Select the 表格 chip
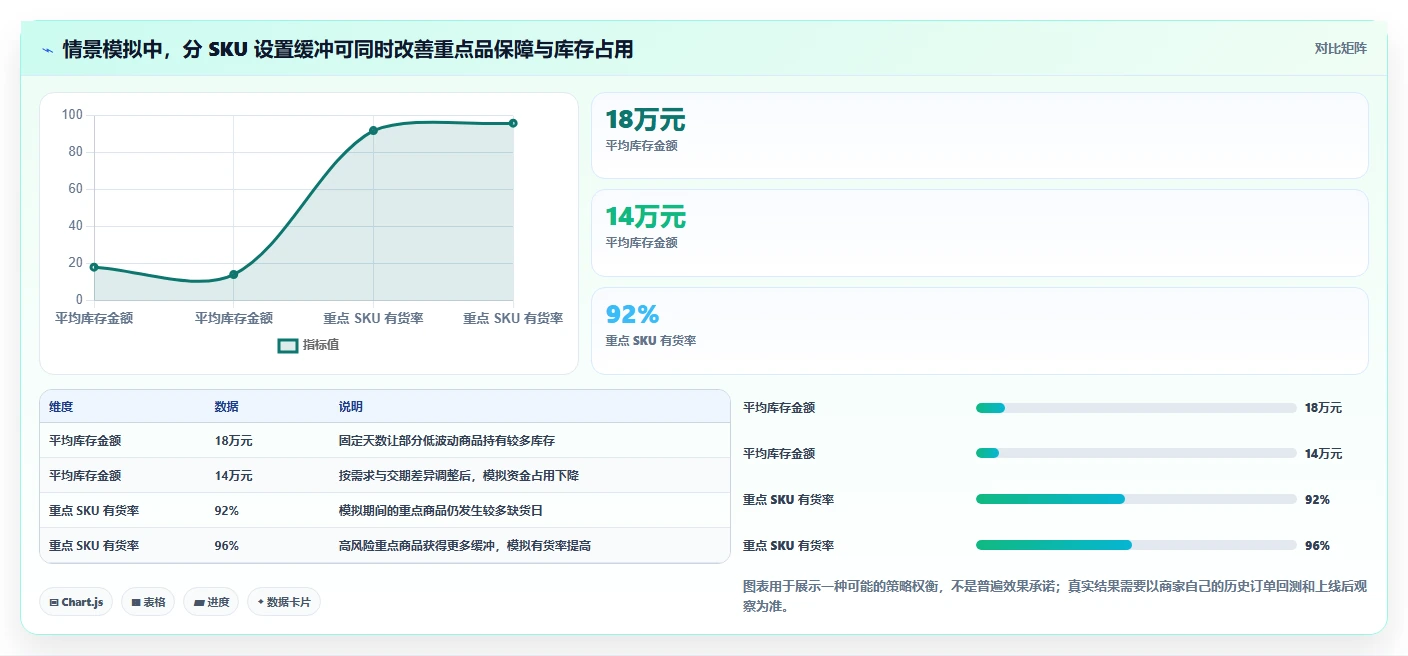1408x656 pixels. tap(147, 602)
